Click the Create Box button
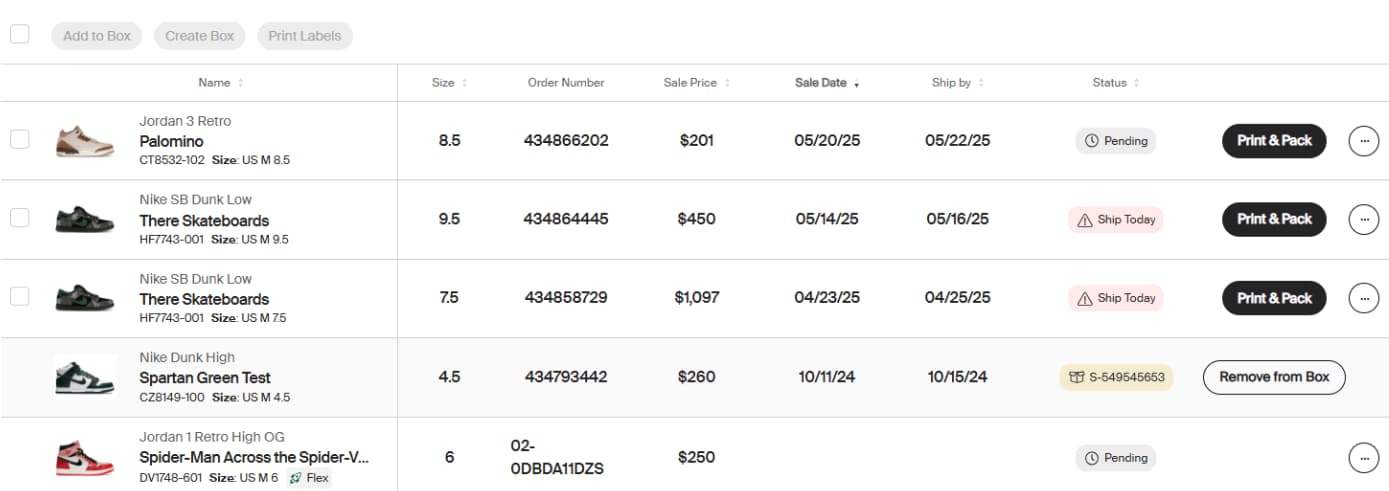Viewport: 1389px width, 491px height. point(200,36)
